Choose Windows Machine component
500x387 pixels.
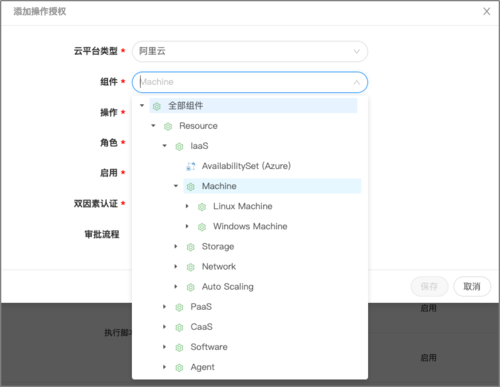coord(250,226)
